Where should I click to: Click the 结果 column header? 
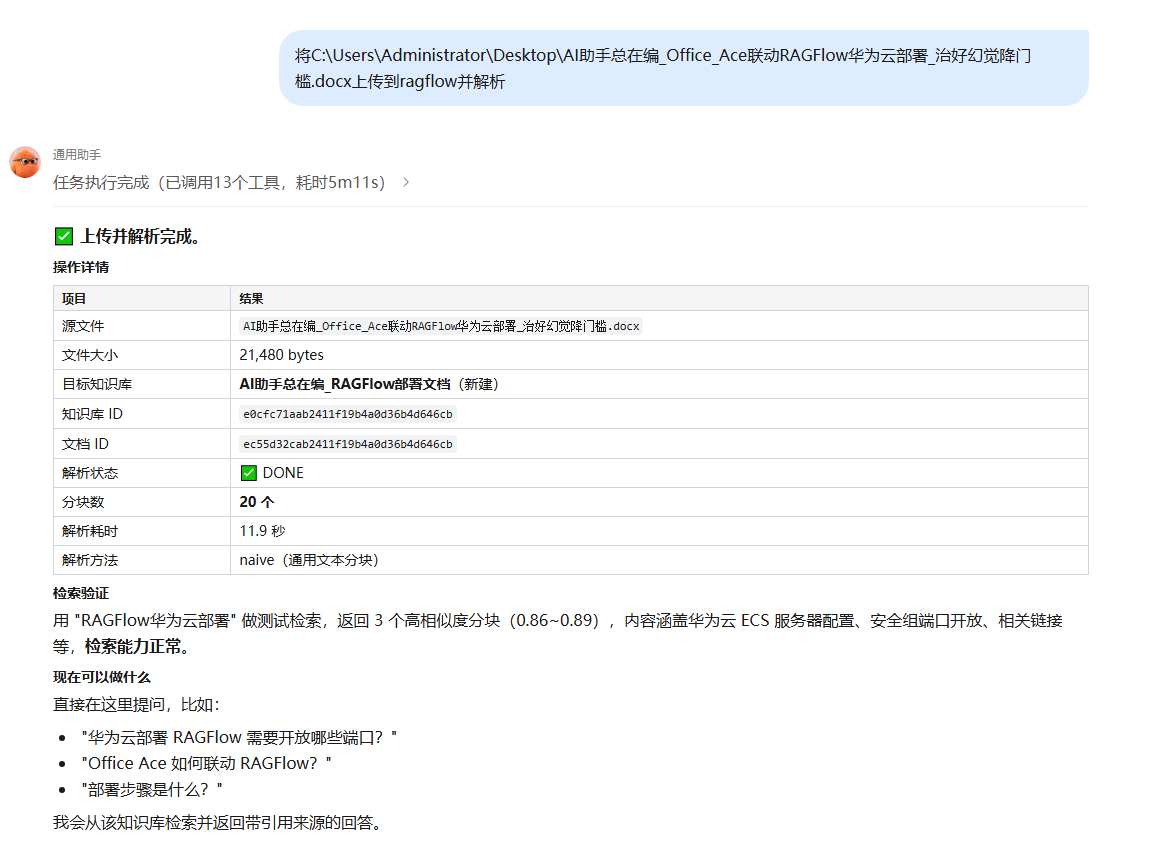pos(252,299)
